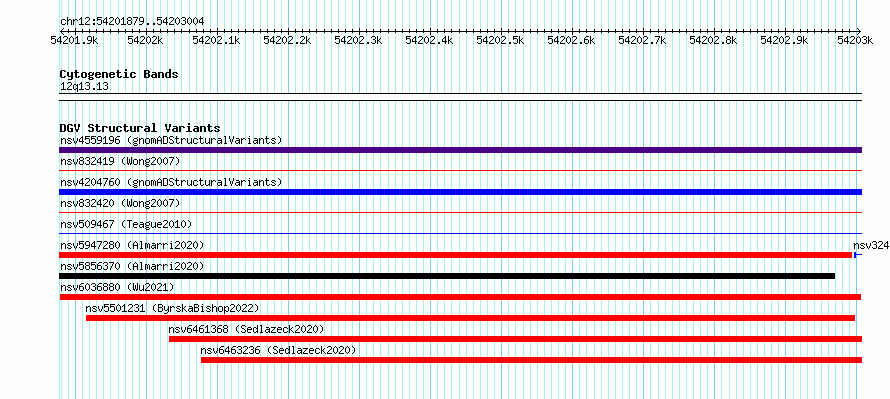Click the nsv509467 (Teague2010) label
Image resolution: width=890 pixels, height=399 pixels.
point(126,224)
